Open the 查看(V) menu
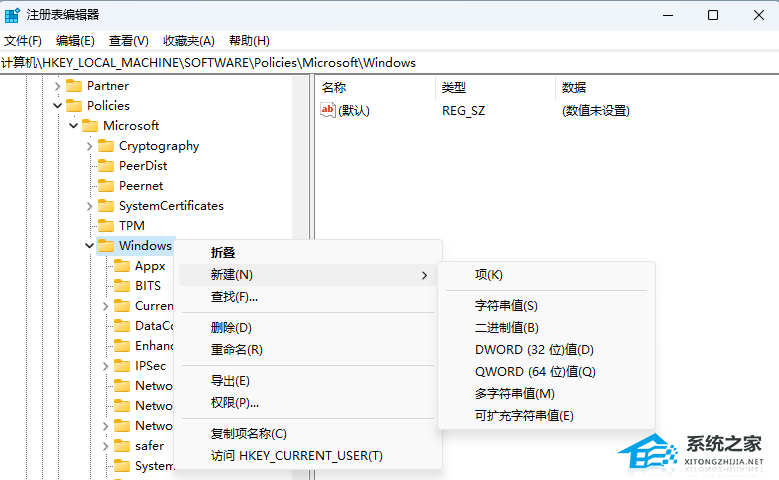The image size is (779, 480). (x=129, y=41)
